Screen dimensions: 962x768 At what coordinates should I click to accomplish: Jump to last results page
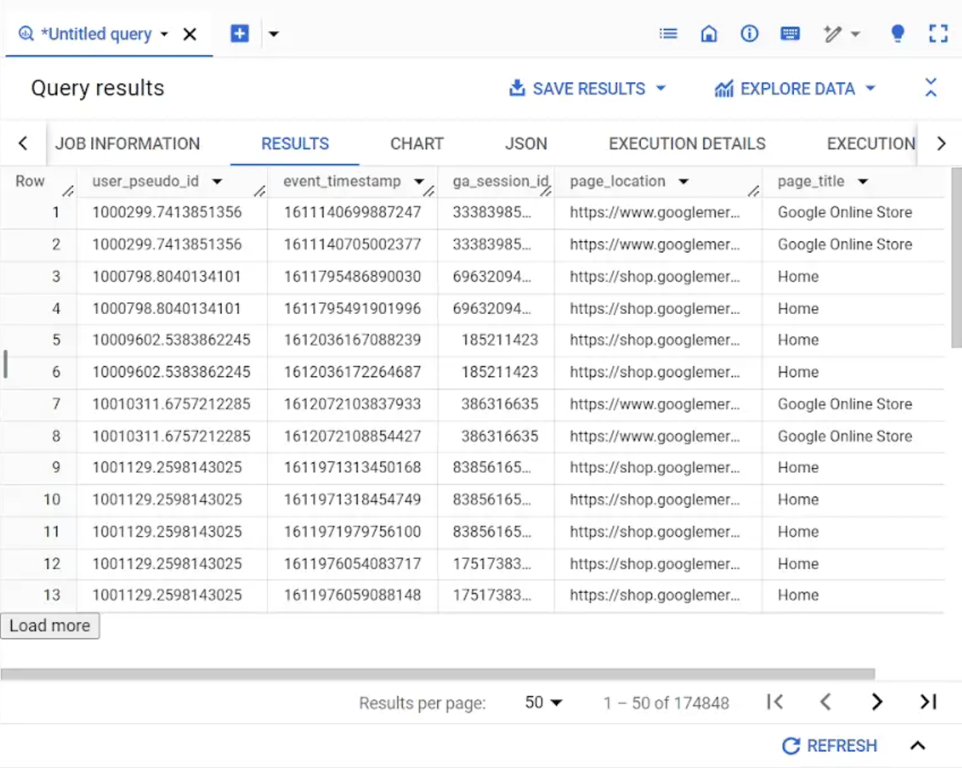pyautogui.click(x=928, y=702)
